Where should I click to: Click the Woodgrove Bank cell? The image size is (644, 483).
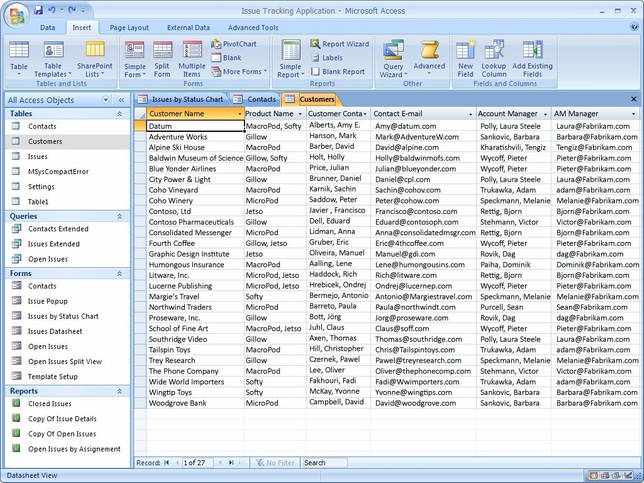point(195,403)
